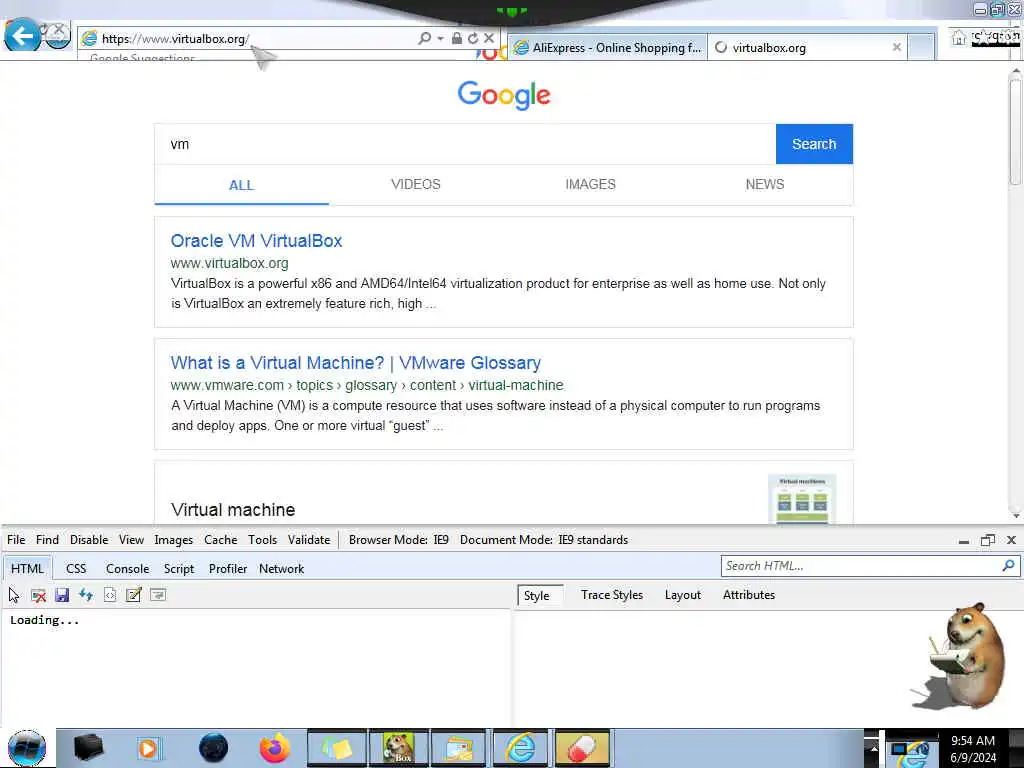Click the Save floppy disk icon in dev tools
Viewport: 1024px width, 768px height.
pyautogui.click(x=62, y=595)
